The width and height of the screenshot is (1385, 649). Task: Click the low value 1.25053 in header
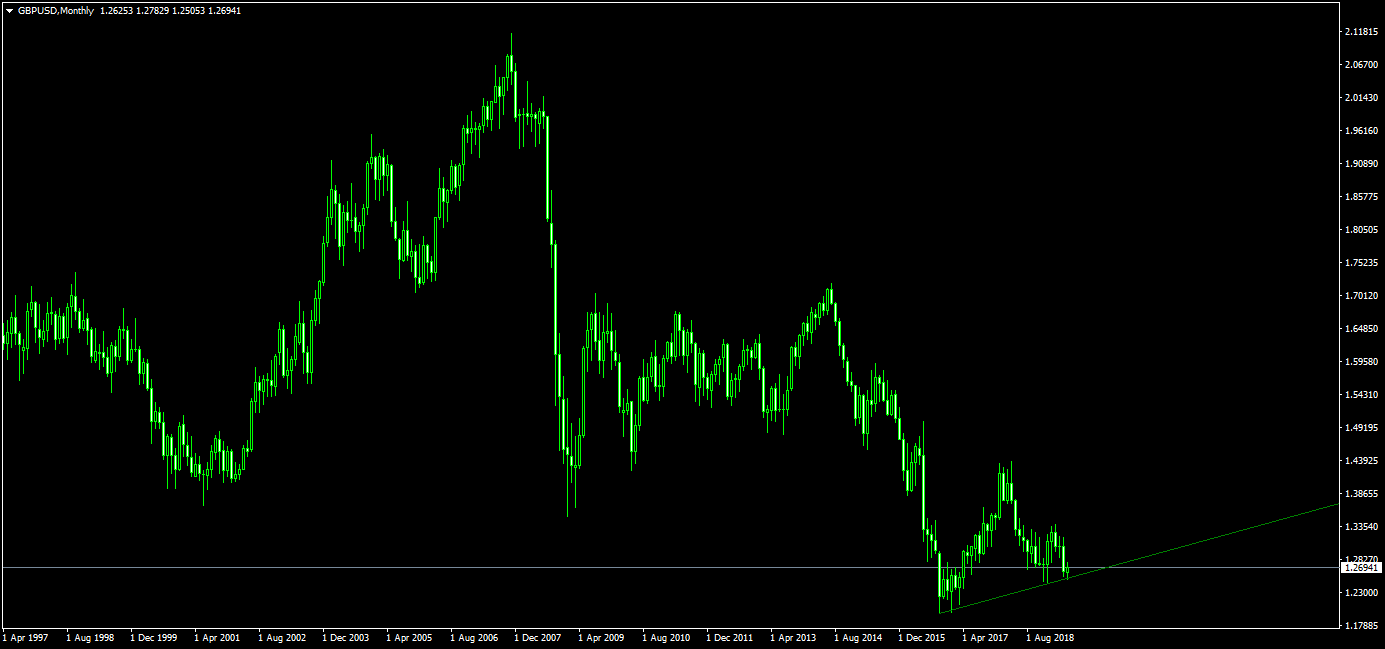[189, 10]
